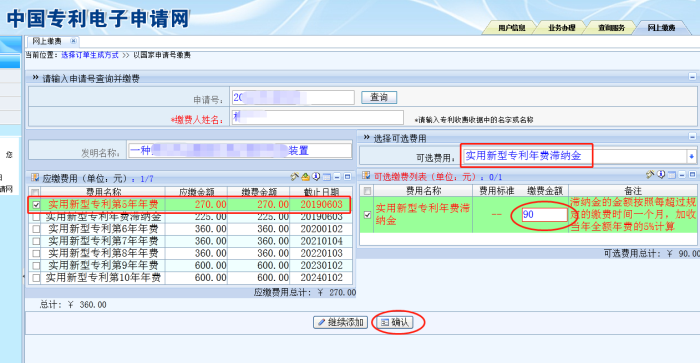Check 实用新型专利第7年年费 row
Screen dimensions: 700x363
36,241
